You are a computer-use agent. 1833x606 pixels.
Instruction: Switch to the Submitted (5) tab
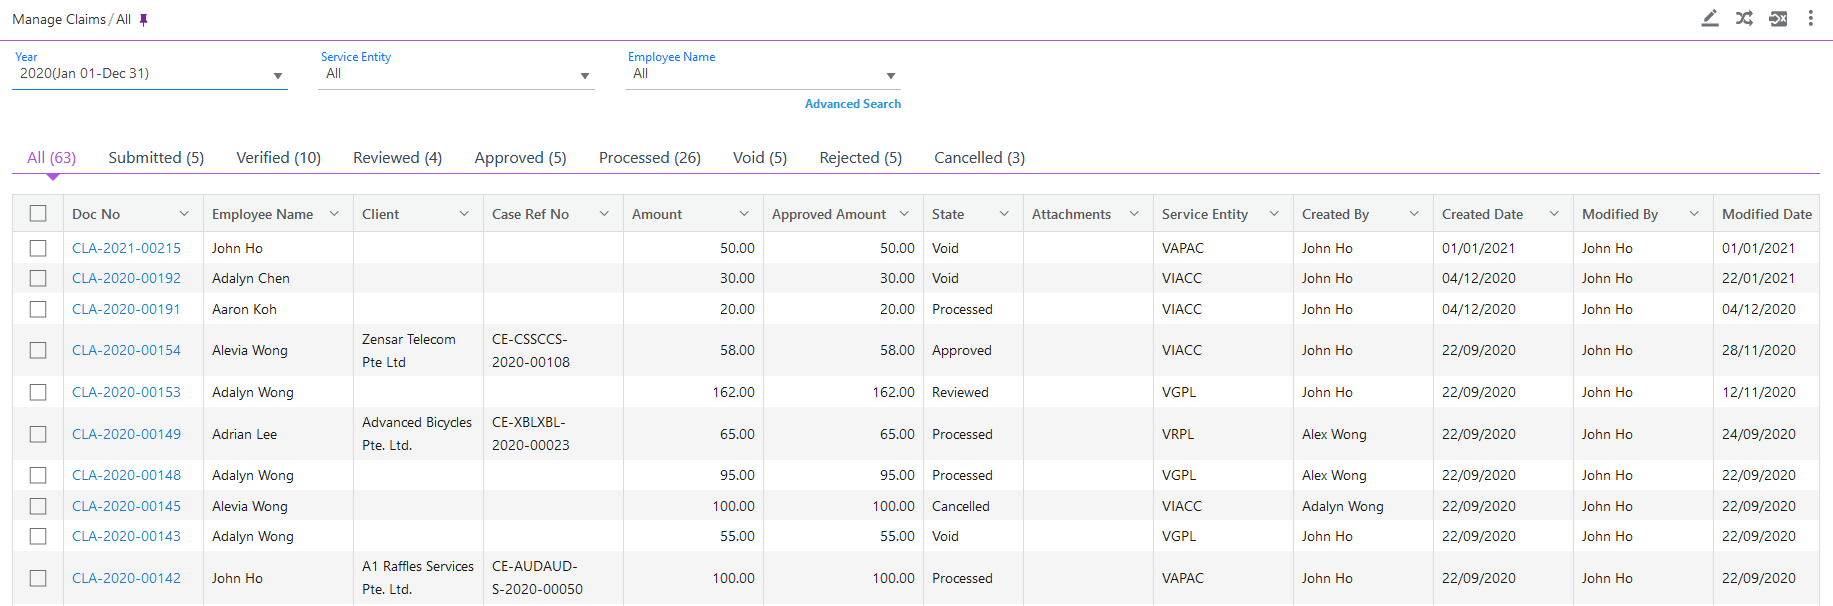[x=156, y=158]
